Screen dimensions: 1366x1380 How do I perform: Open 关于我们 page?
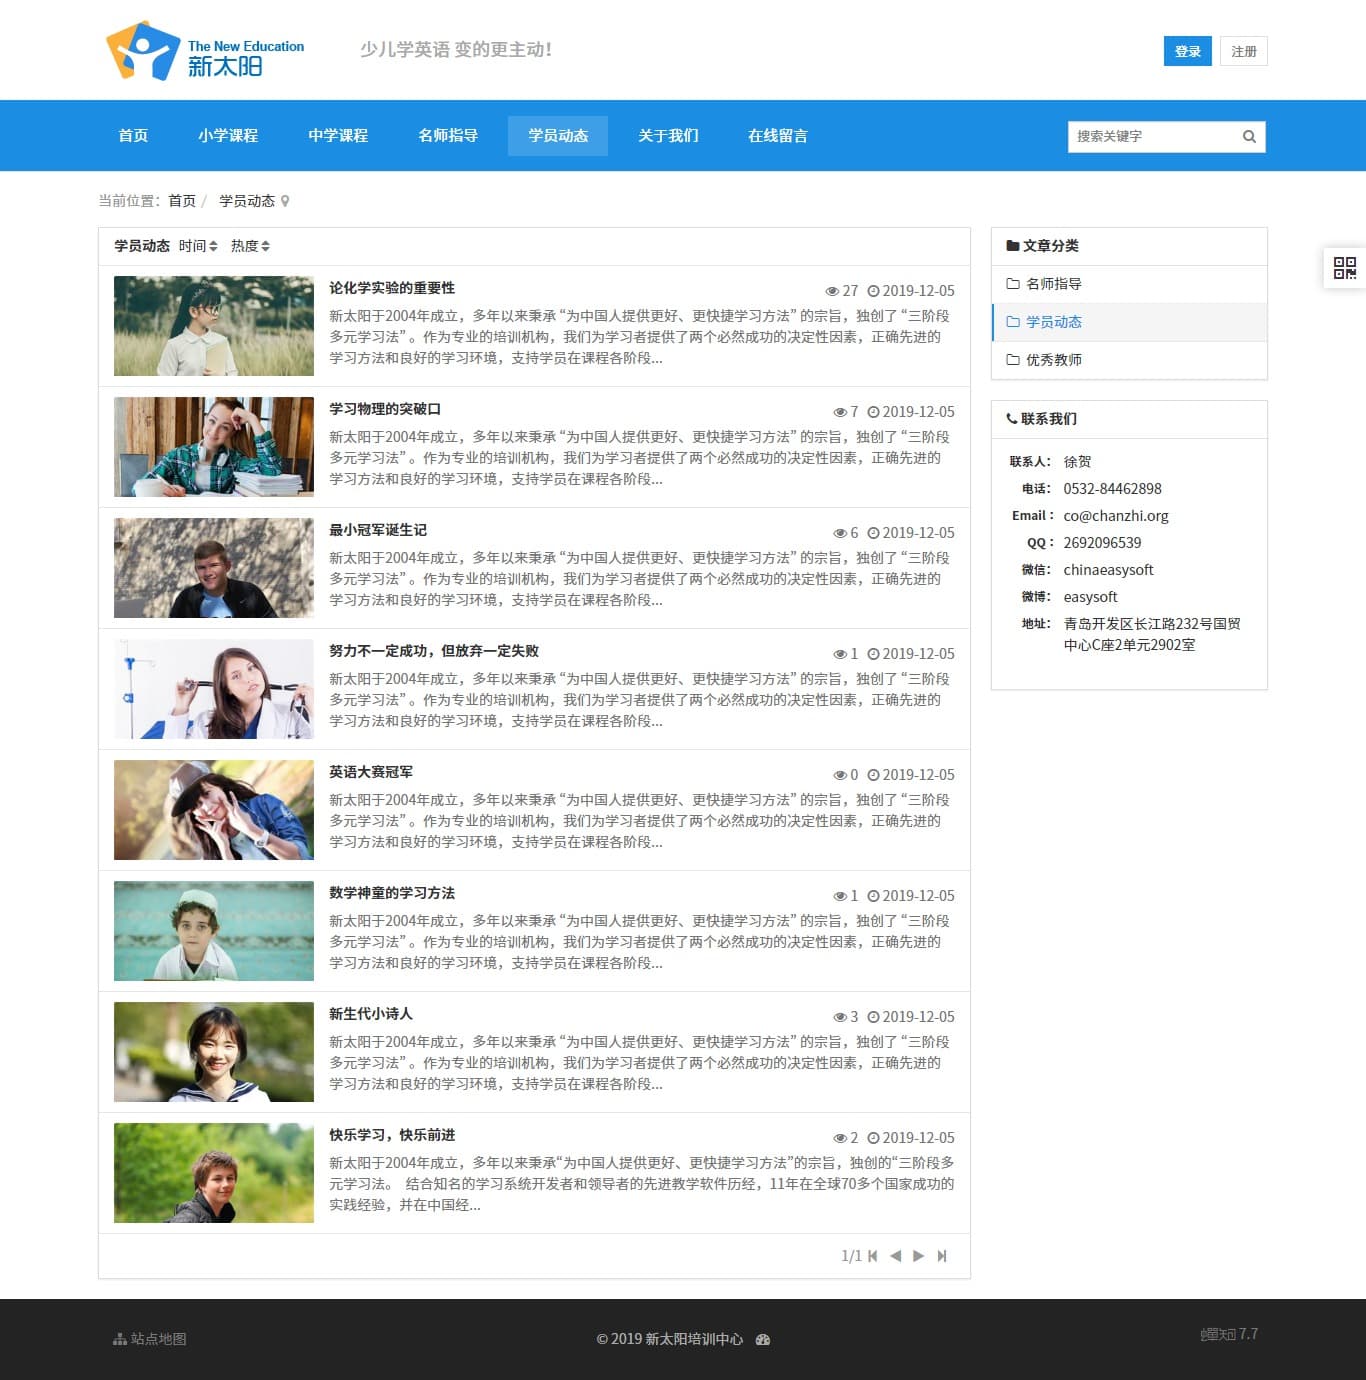point(668,136)
